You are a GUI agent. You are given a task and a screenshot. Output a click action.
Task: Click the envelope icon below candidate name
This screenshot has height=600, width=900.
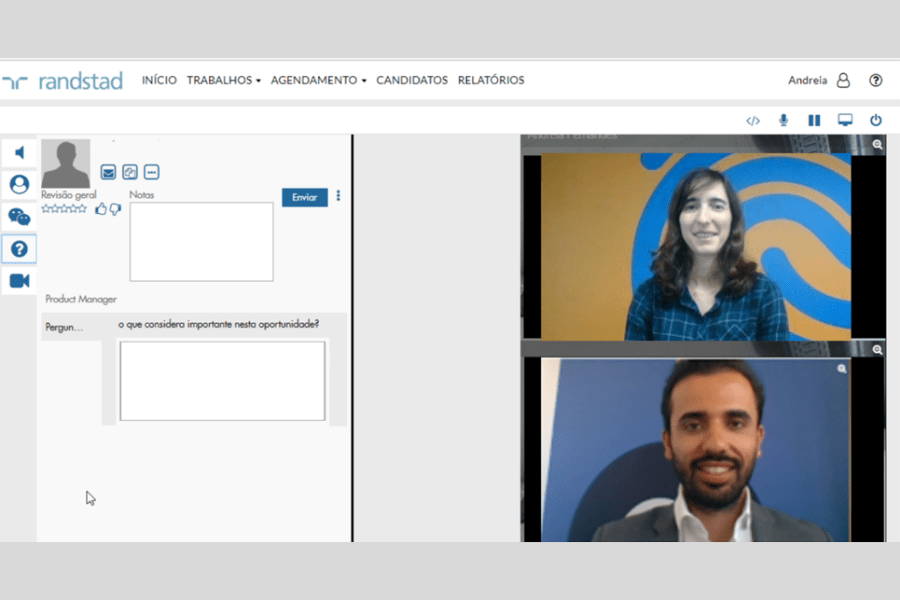(108, 172)
